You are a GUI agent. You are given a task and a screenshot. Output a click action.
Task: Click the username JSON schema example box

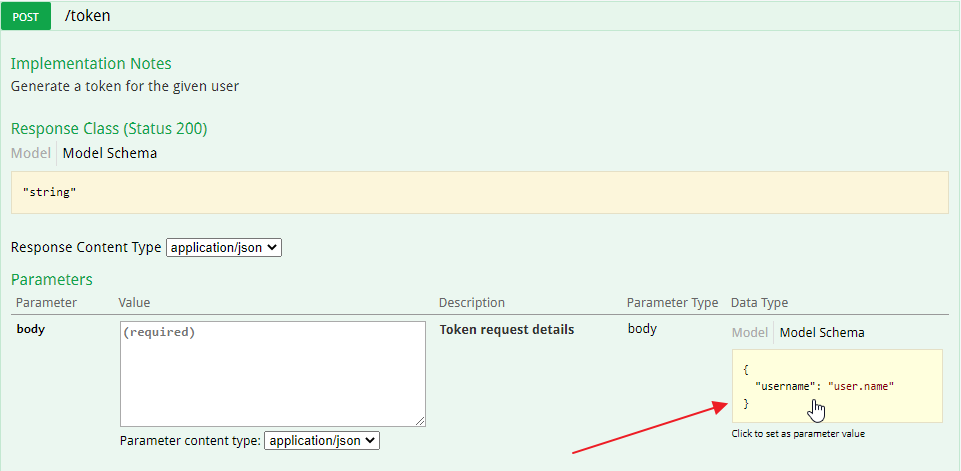click(x=836, y=385)
